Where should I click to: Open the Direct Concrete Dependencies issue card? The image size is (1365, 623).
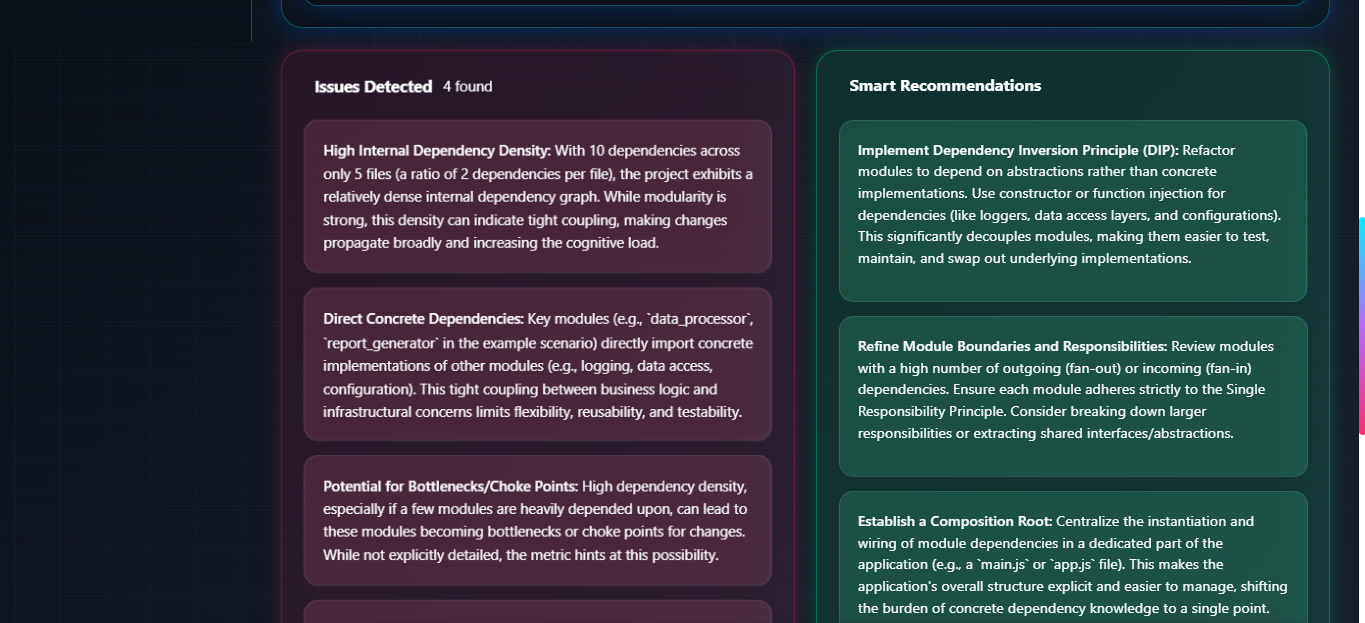coord(538,365)
